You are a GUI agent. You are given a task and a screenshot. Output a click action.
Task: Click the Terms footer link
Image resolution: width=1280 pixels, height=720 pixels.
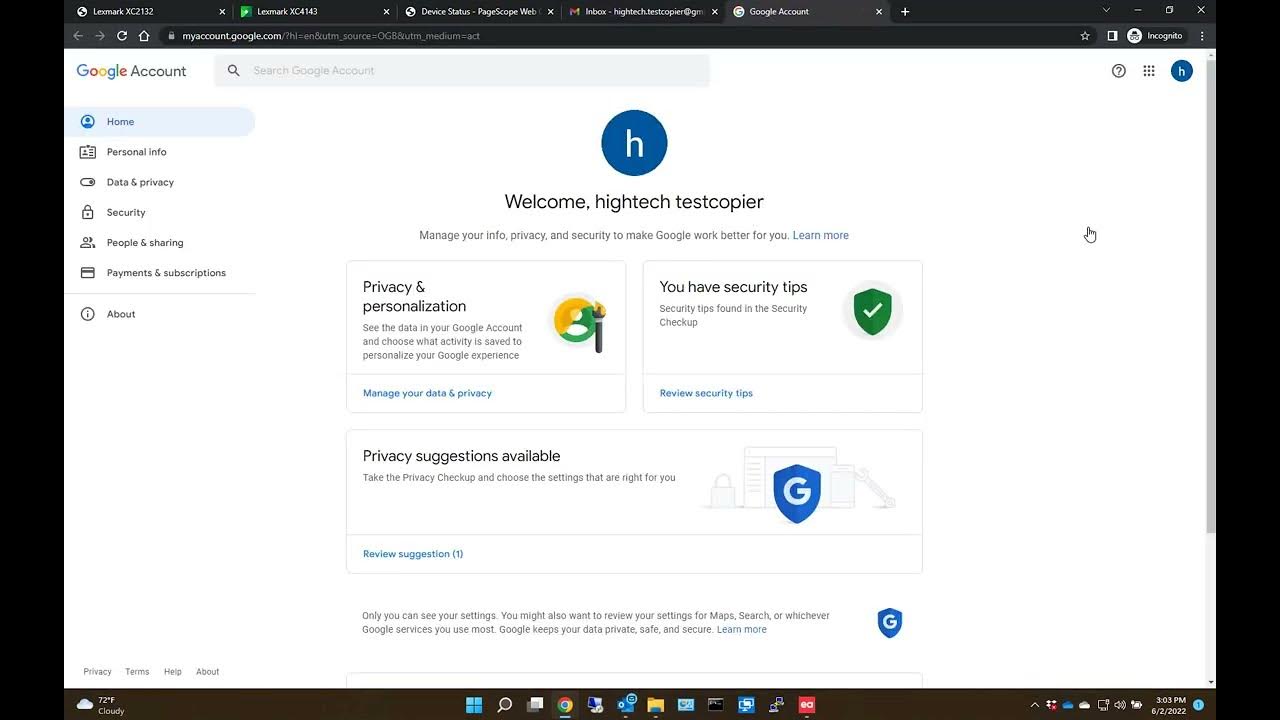[x=137, y=672]
